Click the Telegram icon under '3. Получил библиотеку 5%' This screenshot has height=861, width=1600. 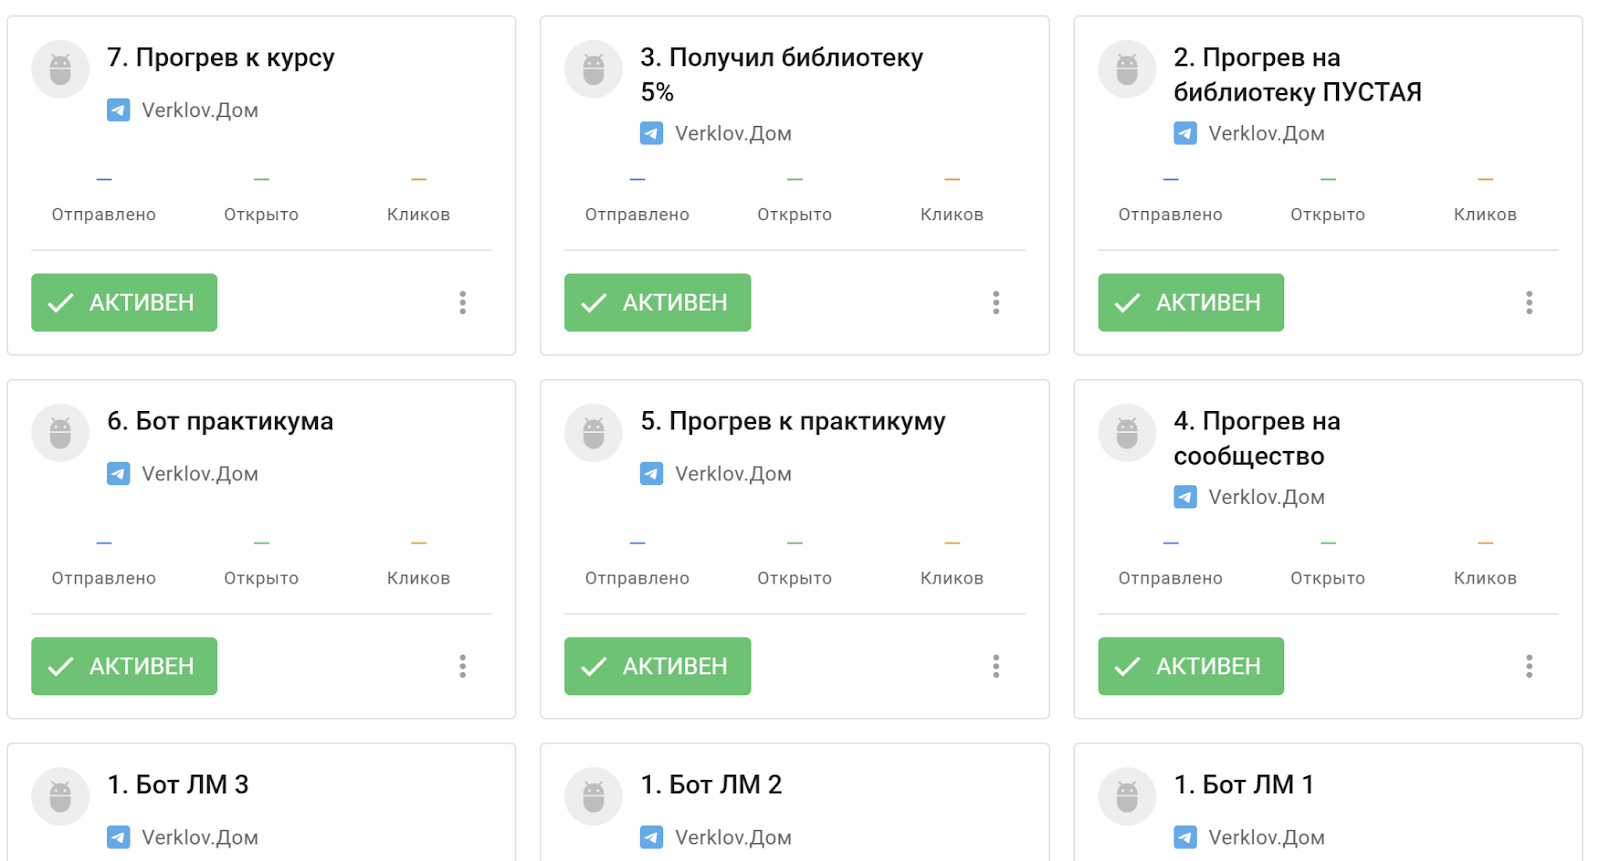click(652, 132)
